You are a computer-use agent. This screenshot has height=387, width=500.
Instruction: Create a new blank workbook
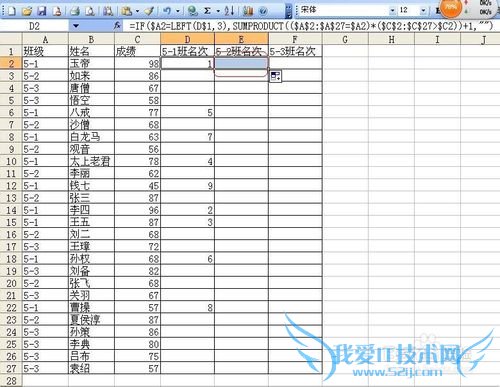click(11, 11)
